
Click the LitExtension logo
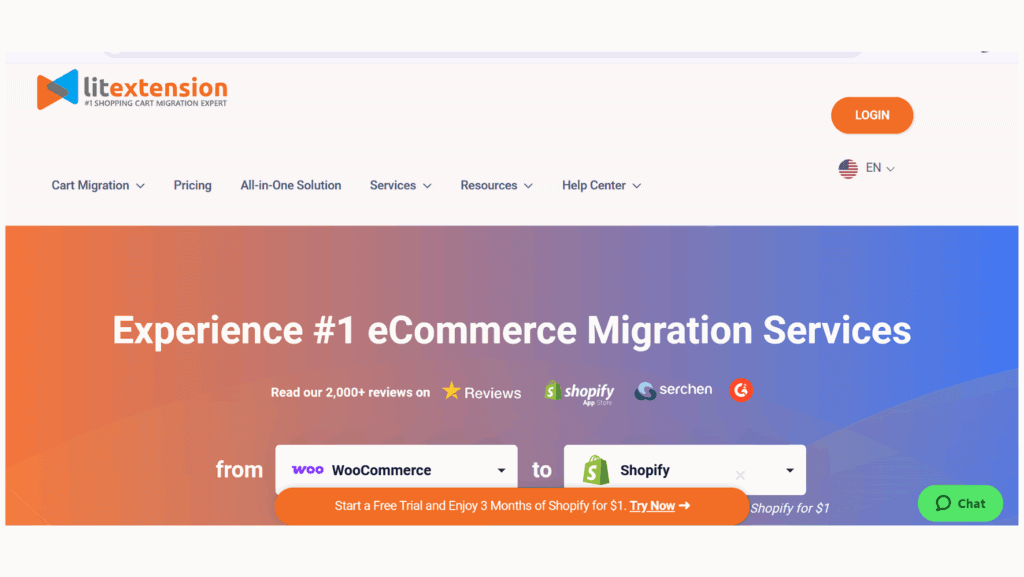pos(132,90)
